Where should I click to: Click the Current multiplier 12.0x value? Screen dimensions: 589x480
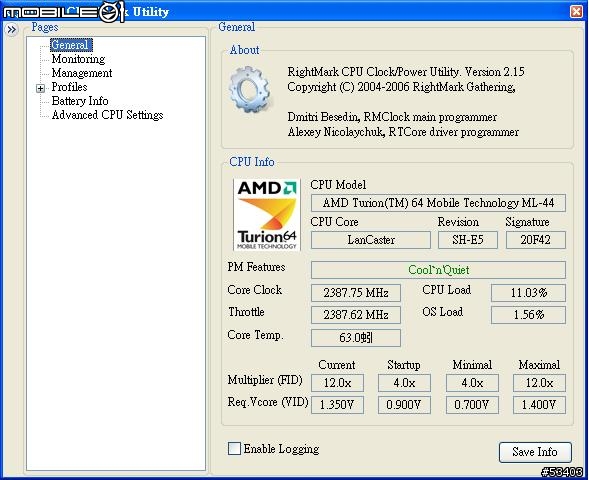click(337, 383)
